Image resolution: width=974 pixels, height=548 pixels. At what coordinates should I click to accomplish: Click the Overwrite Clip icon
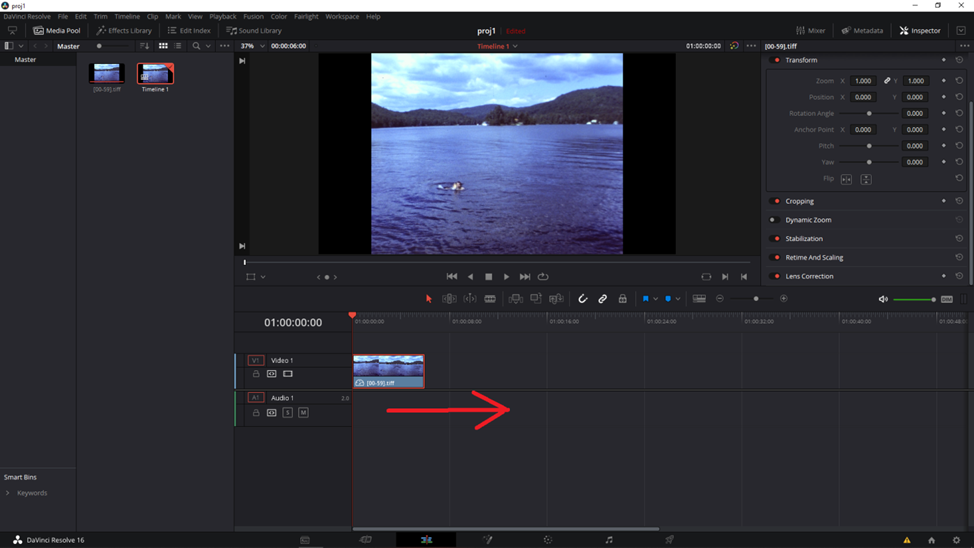(x=535, y=299)
